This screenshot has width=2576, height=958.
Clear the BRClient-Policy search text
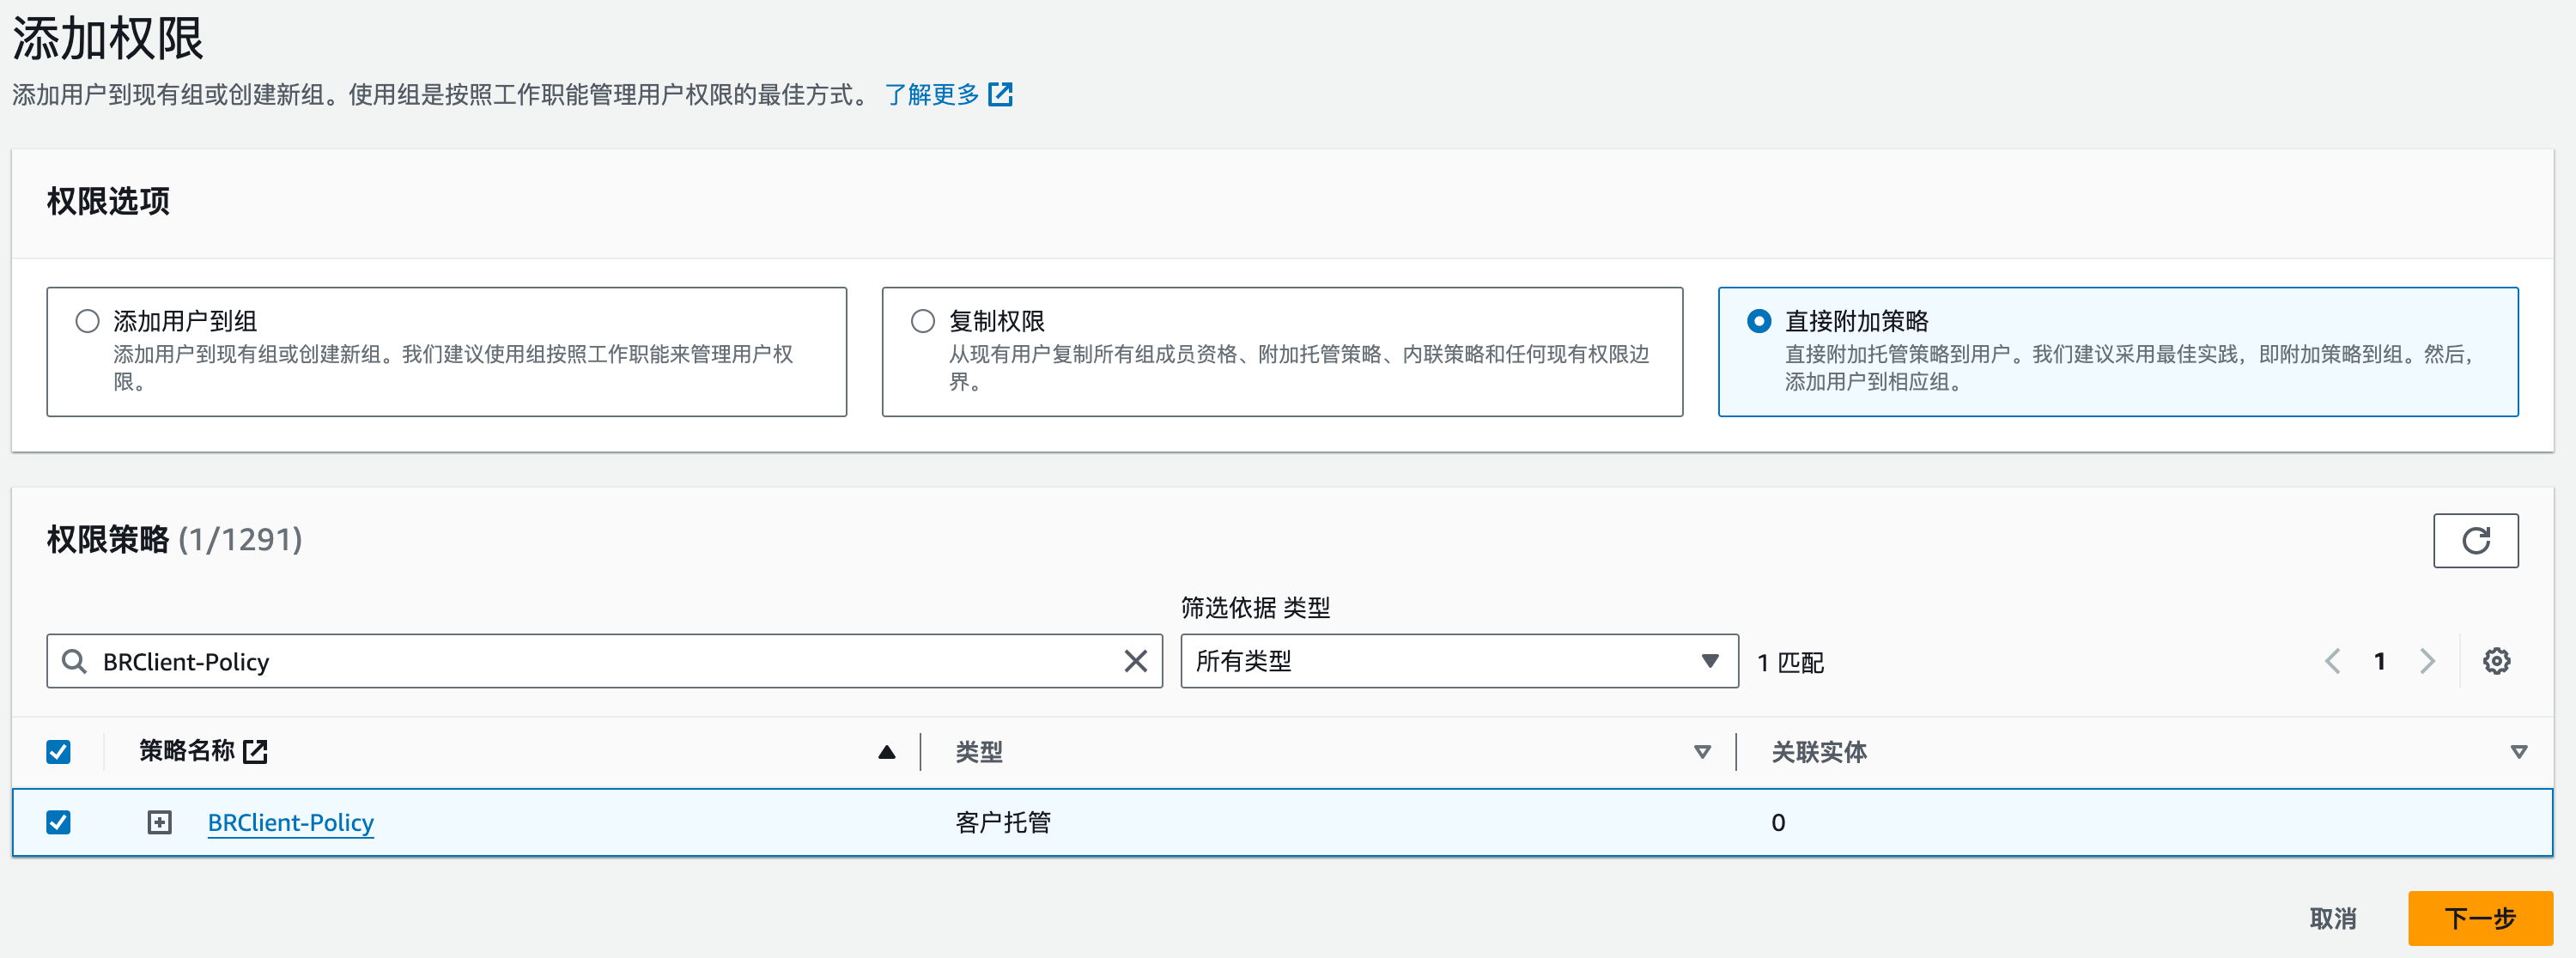[1135, 661]
